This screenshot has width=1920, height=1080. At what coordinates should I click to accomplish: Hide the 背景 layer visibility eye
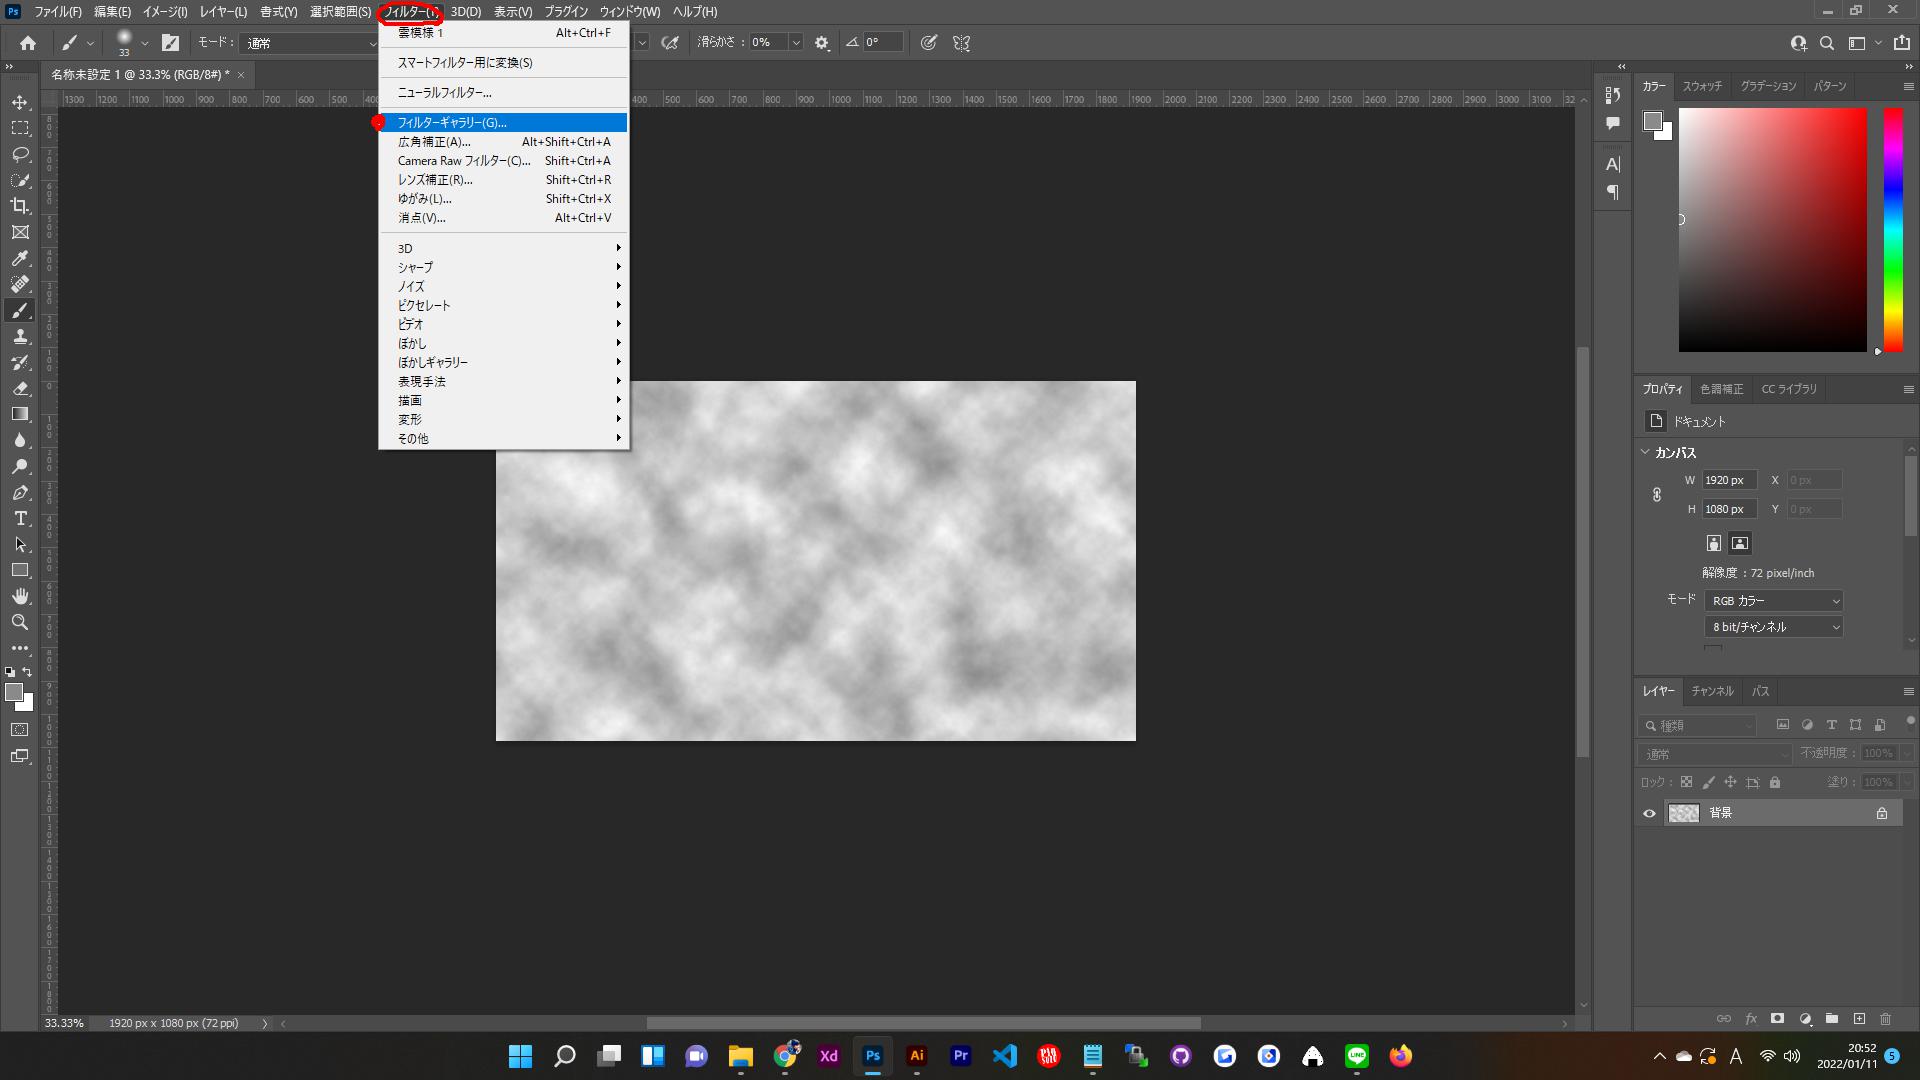point(1650,813)
